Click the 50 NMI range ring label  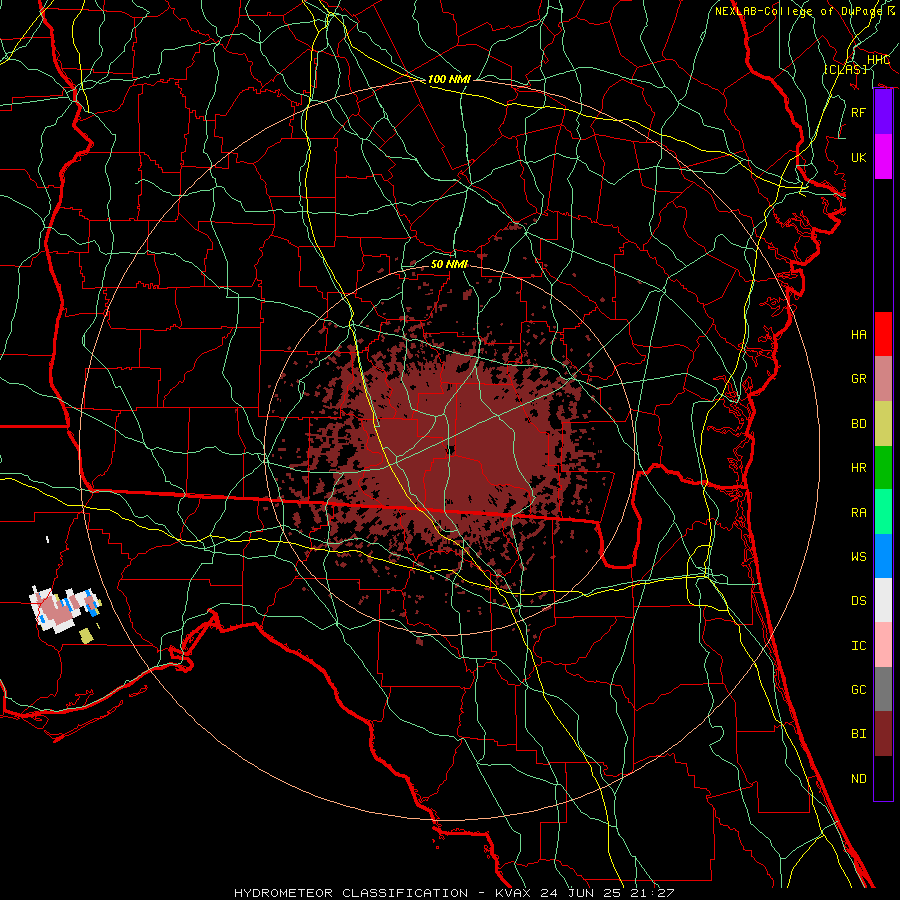449,264
